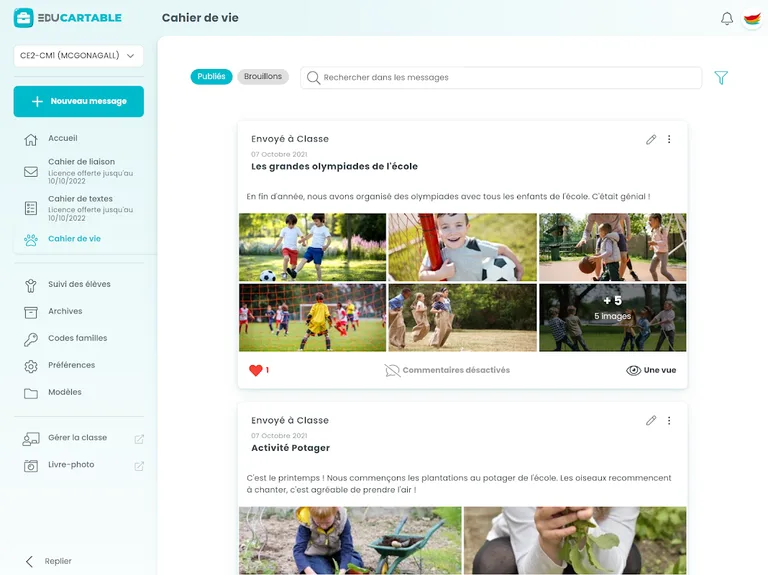
Task: Switch to the Publiés tab
Action: pyautogui.click(x=211, y=76)
